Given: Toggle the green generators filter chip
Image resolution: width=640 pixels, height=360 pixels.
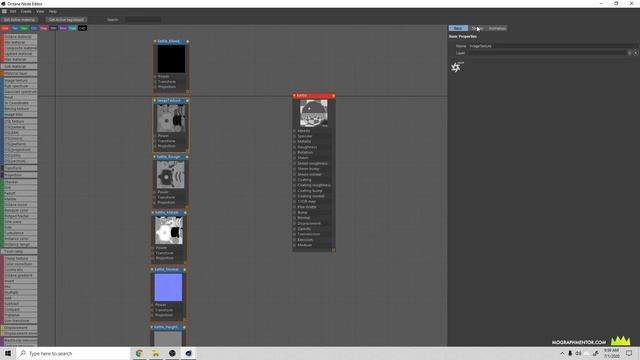Looking at the screenshot, I should [x=24, y=28].
